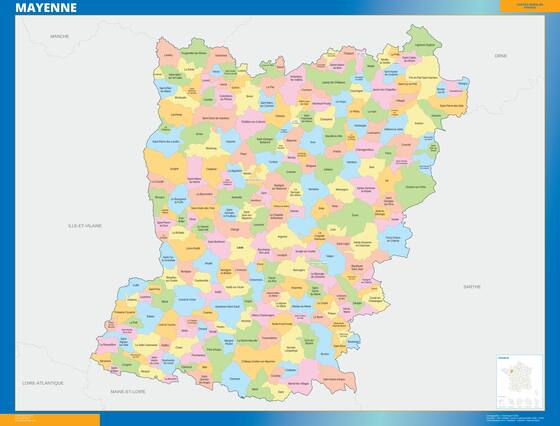Click the Saint-Pierre-des-Nids commune label
The width and height of the screenshot is (560, 426).
(451, 106)
